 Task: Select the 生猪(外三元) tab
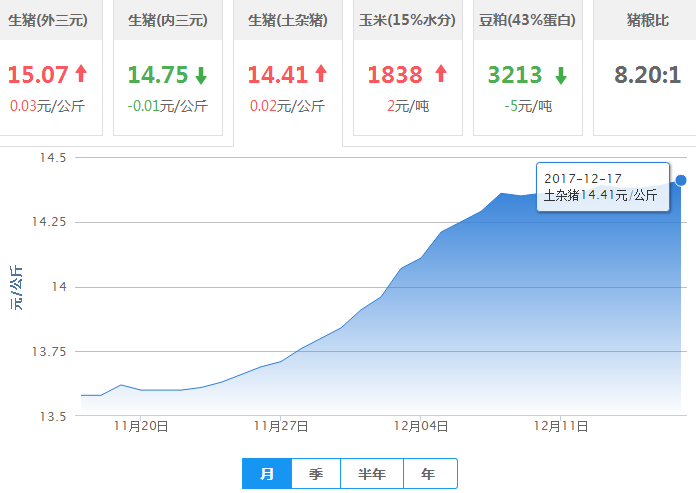(48, 19)
